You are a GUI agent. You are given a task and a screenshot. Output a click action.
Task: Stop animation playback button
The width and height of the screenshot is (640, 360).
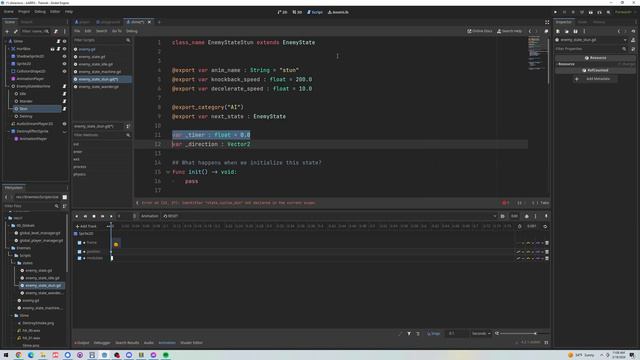[x=94, y=216]
